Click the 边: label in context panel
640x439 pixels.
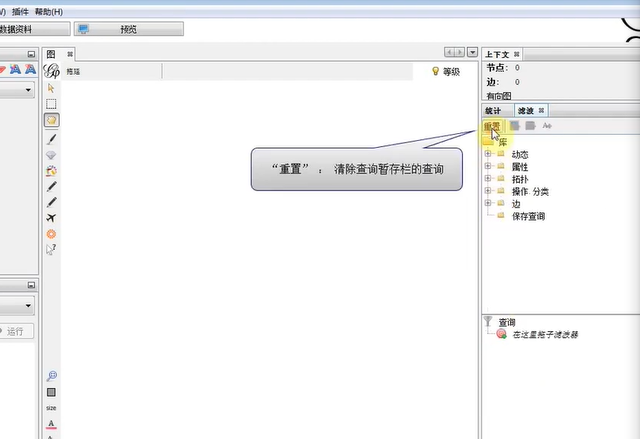tap(493, 82)
